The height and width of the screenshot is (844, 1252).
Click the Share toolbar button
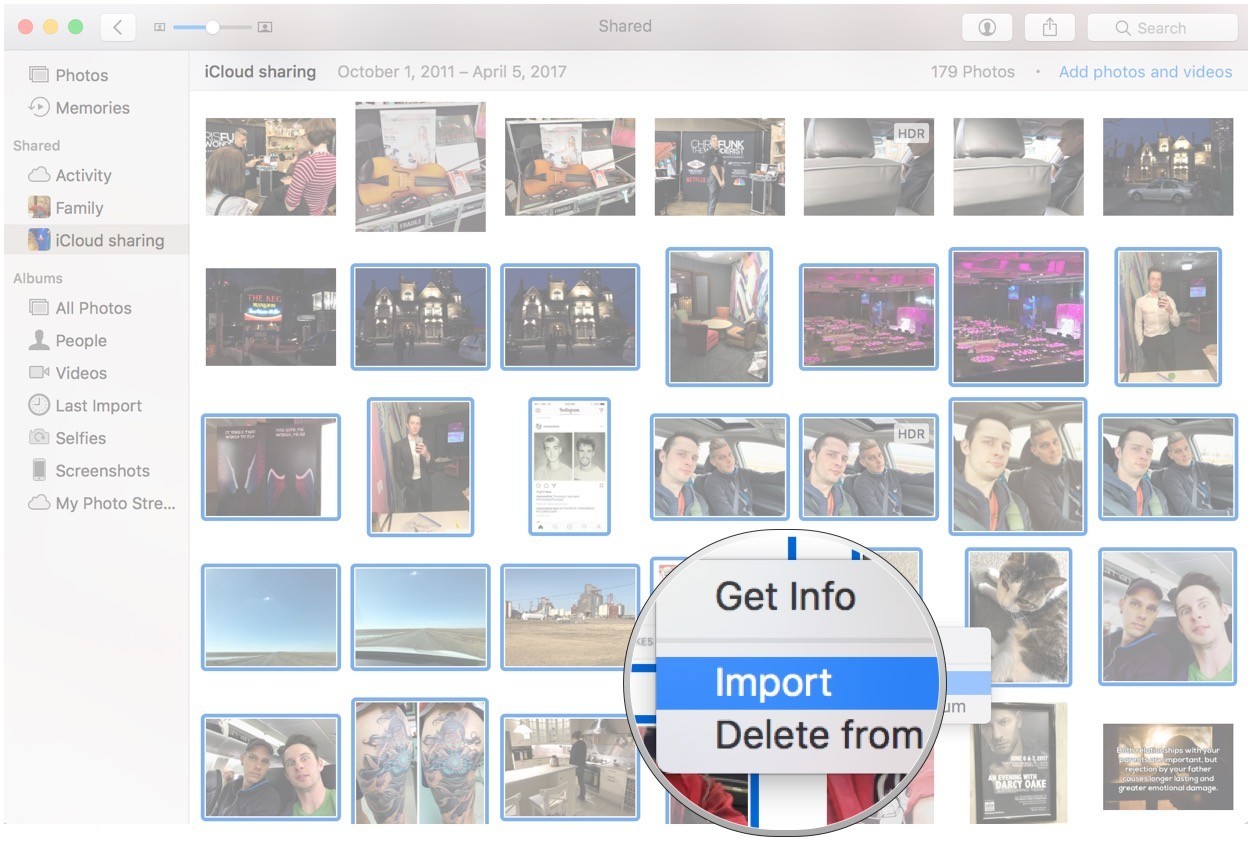[x=1049, y=28]
